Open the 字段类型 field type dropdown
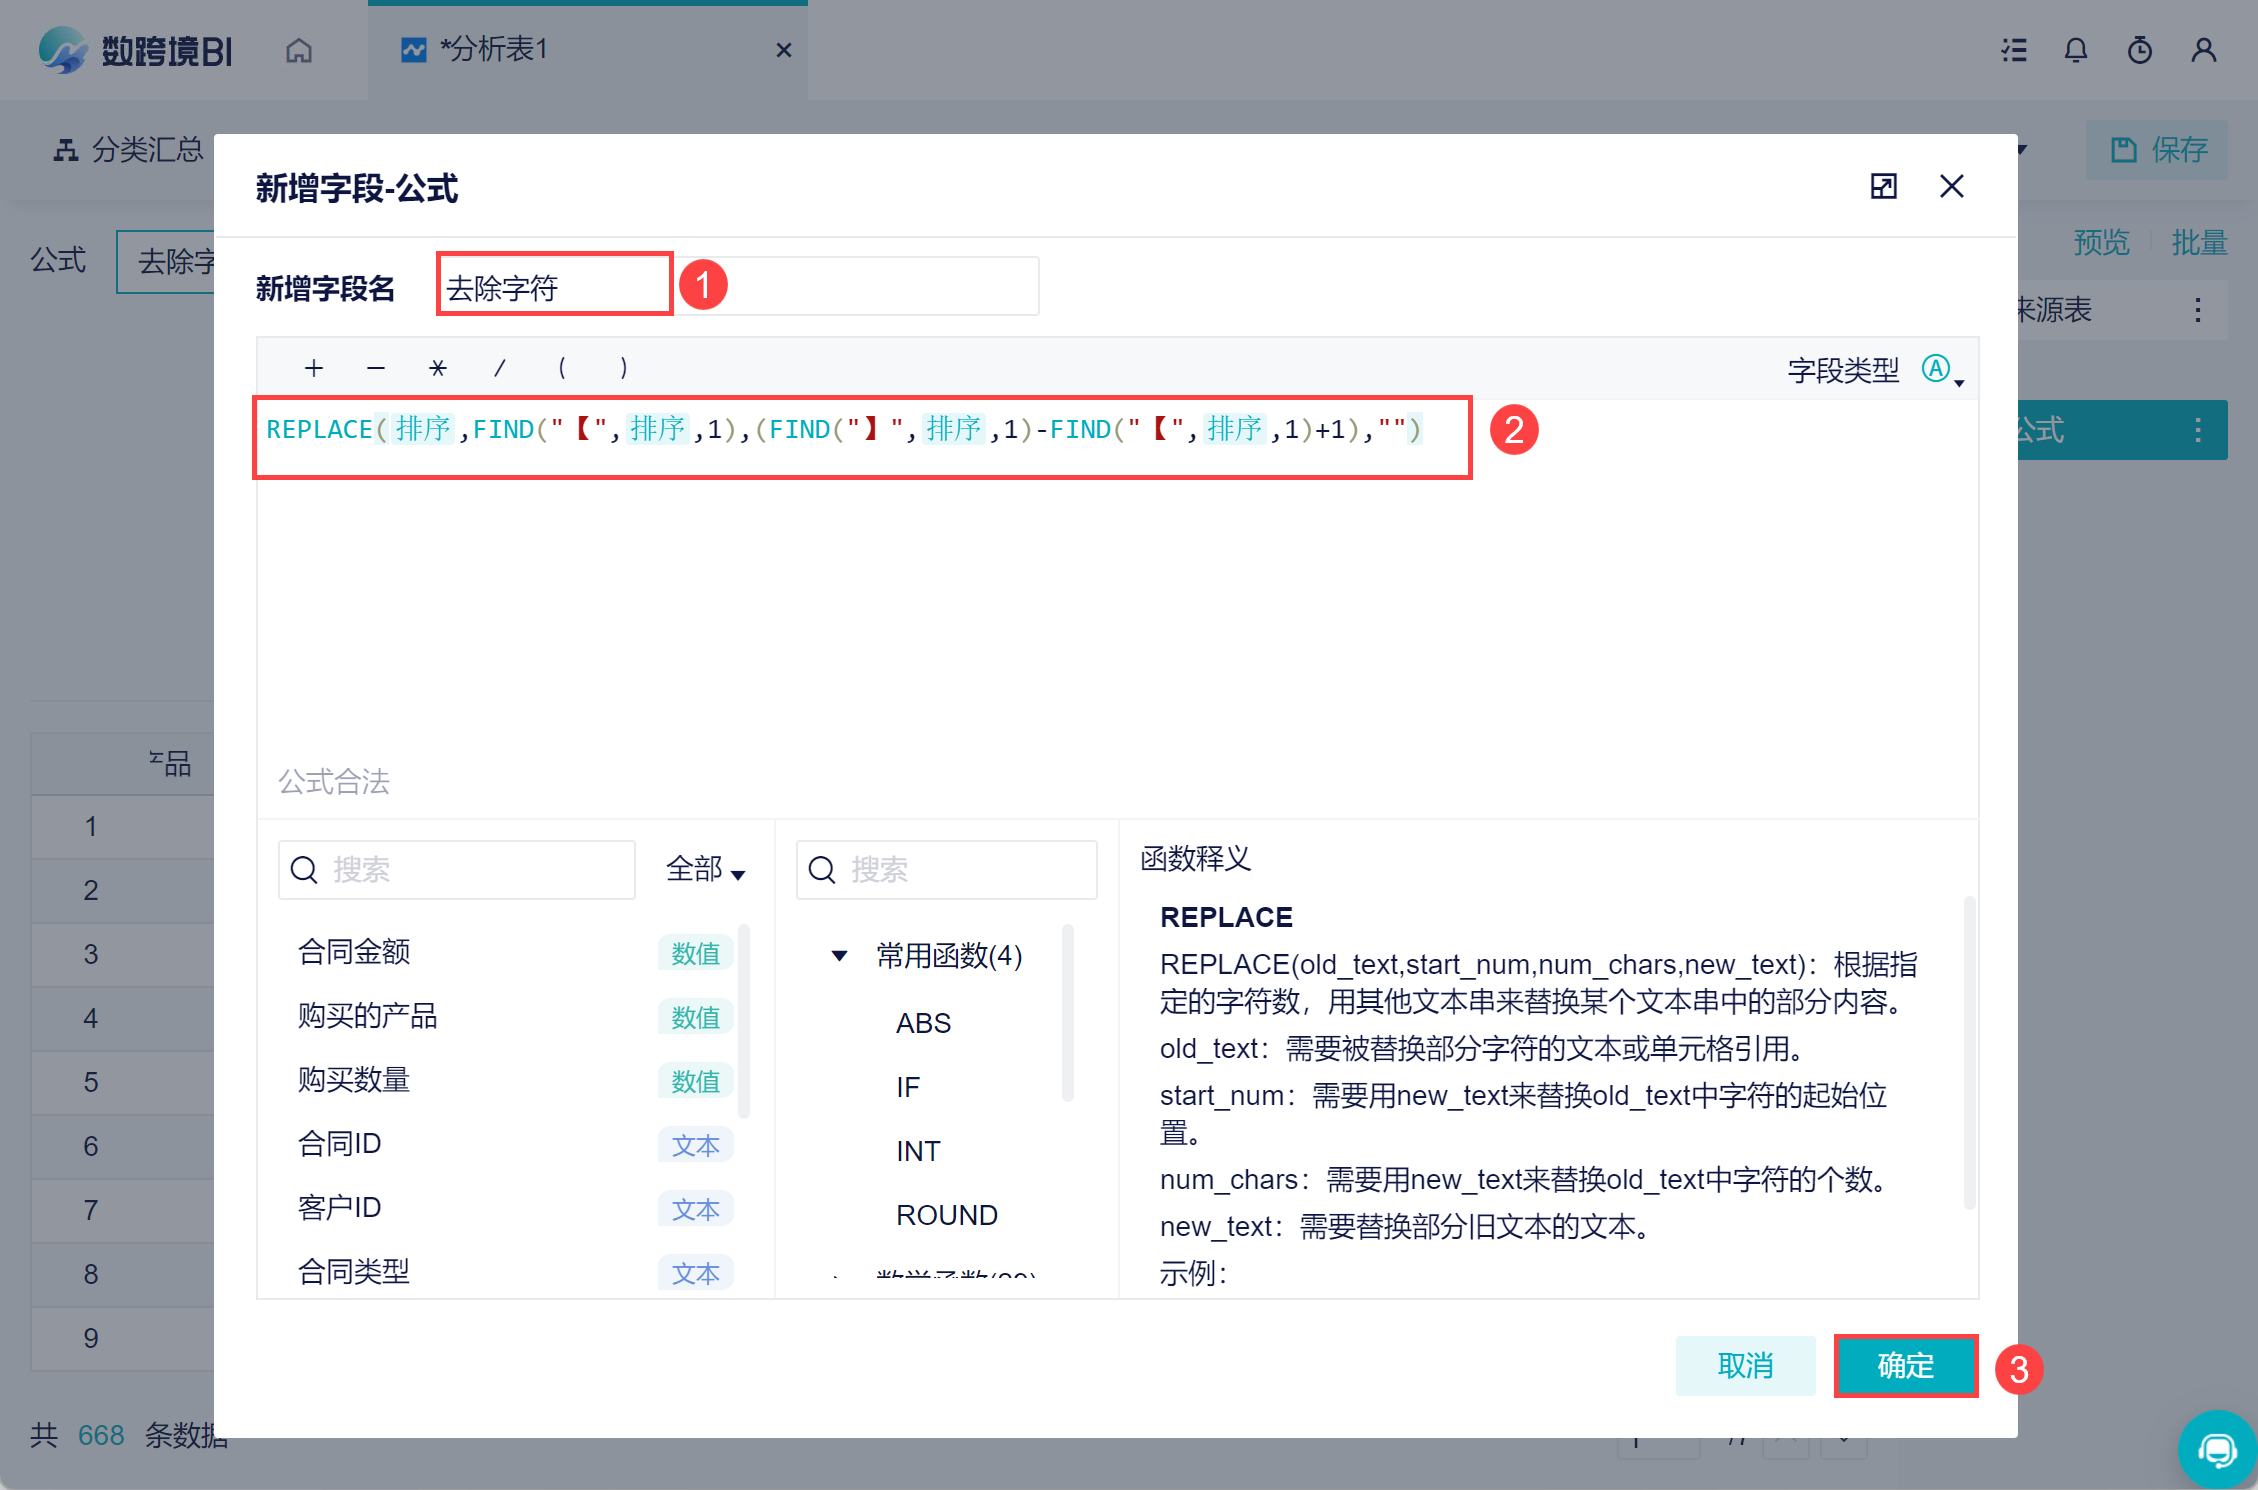2258x1490 pixels. [x=1942, y=371]
